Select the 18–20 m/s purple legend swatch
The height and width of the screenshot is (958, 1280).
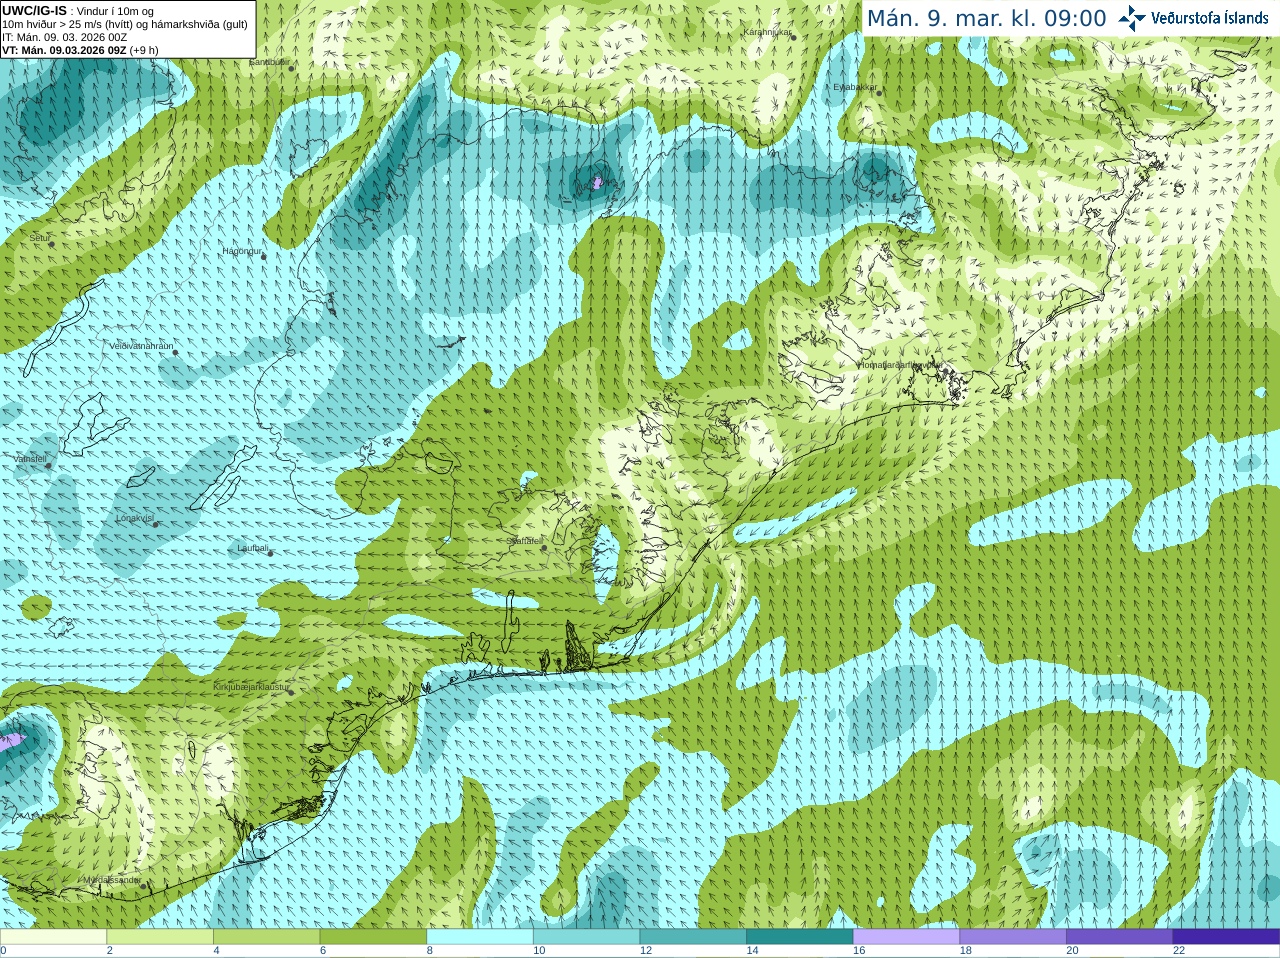pos(1013,937)
